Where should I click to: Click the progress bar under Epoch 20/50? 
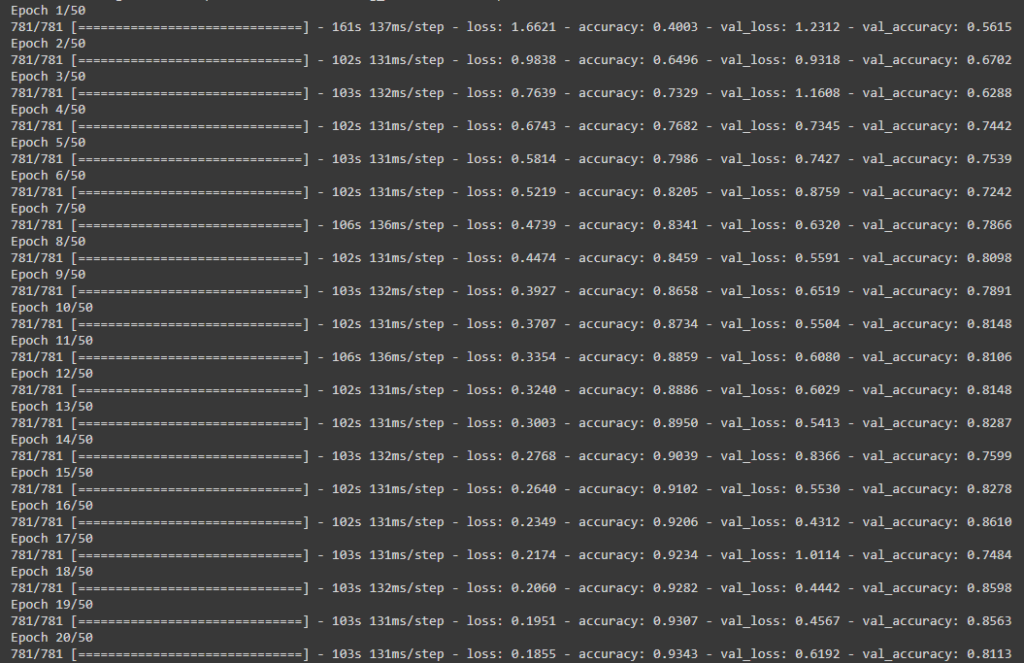[x=190, y=654]
